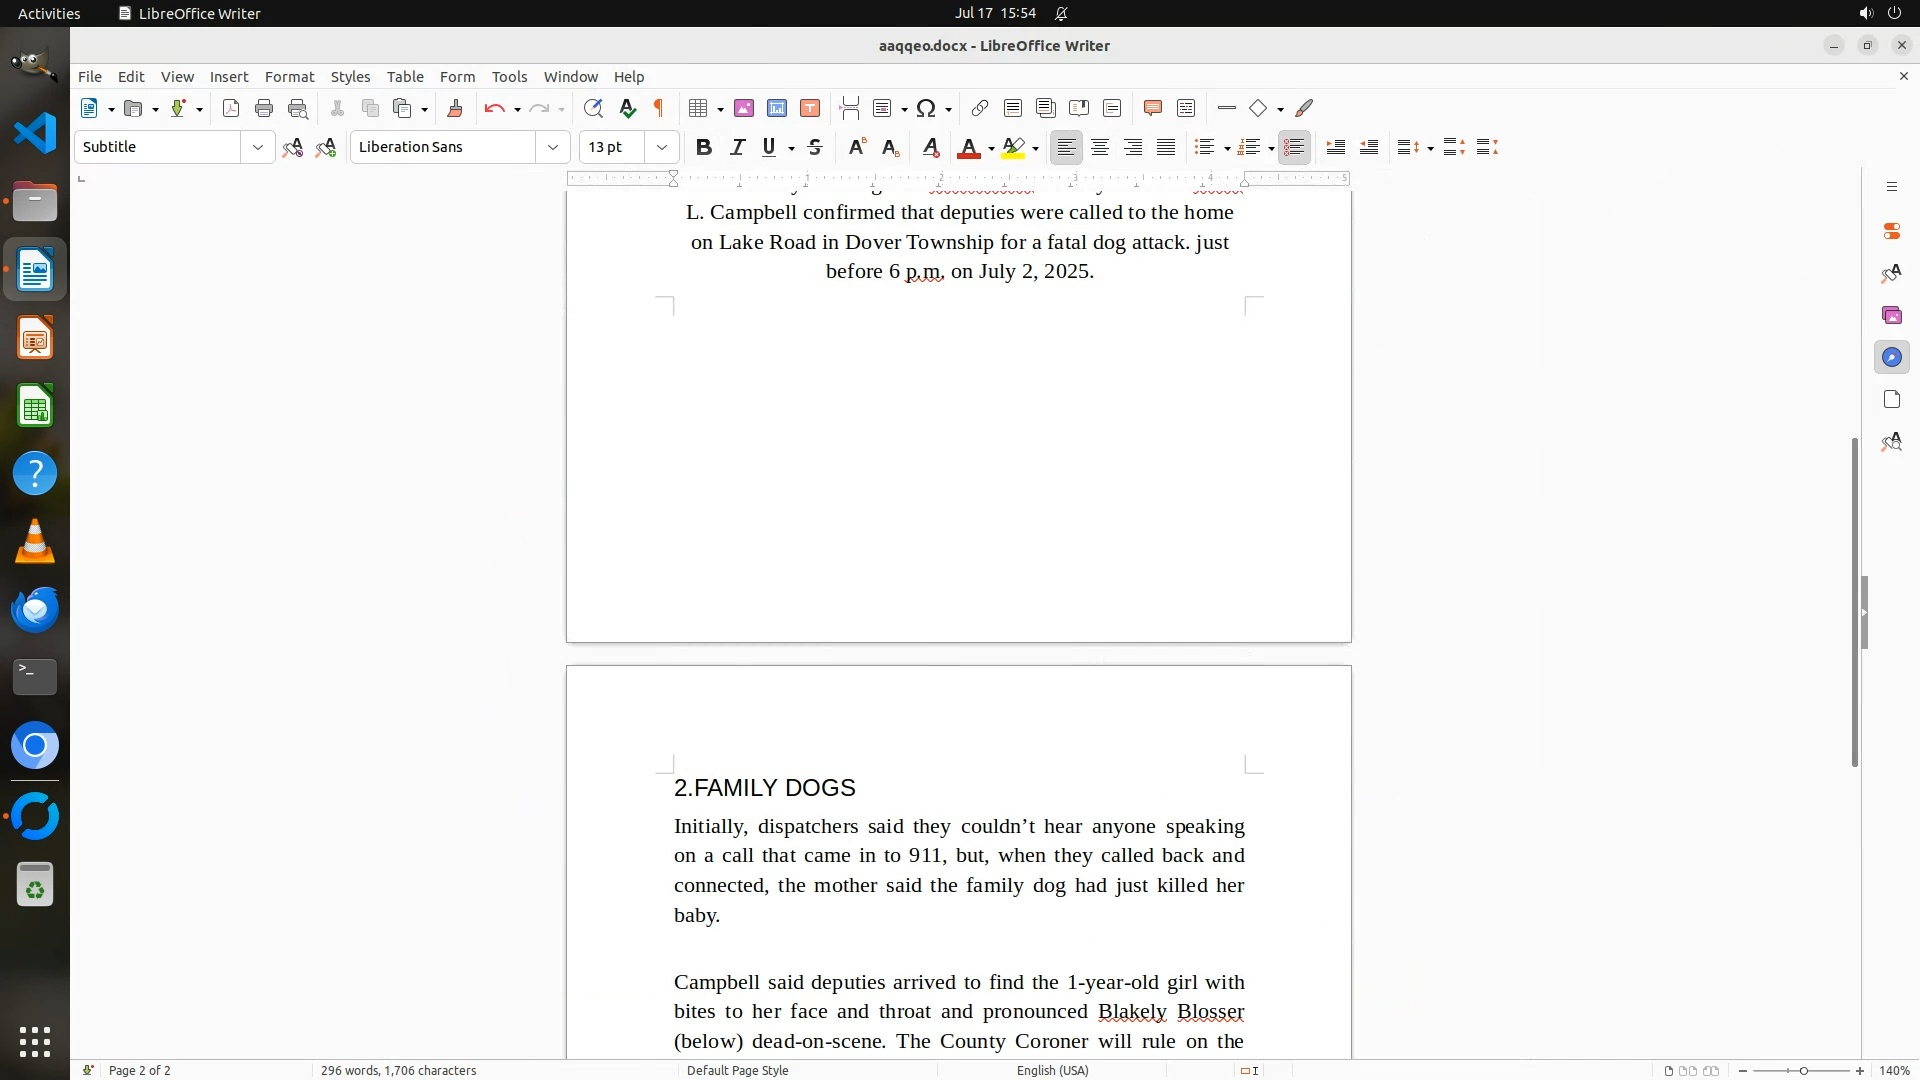
Task: Expand the paragraph style Subtitle dropdown
Action: pyautogui.click(x=258, y=148)
